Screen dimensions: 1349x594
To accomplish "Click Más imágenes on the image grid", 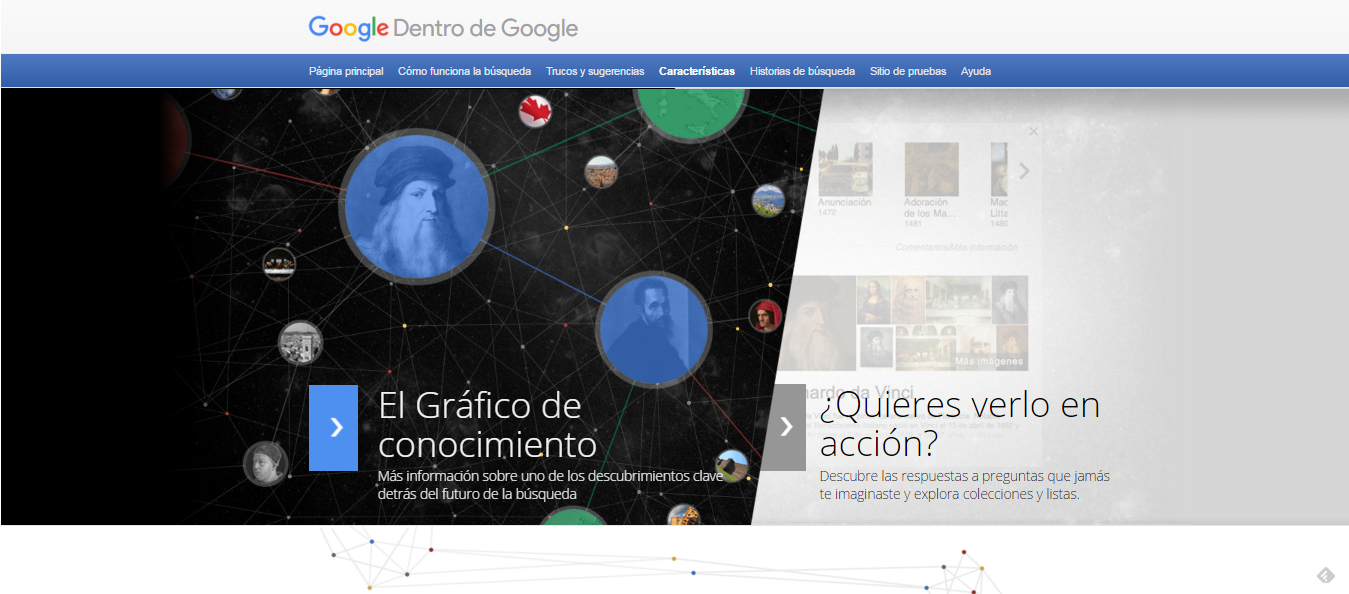I will click(x=989, y=361).
